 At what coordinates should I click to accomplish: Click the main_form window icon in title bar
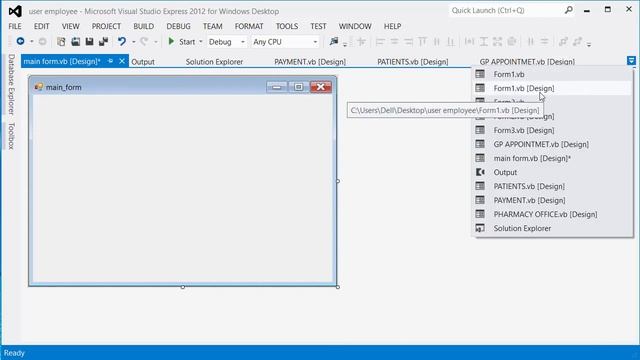pos(39,87)
